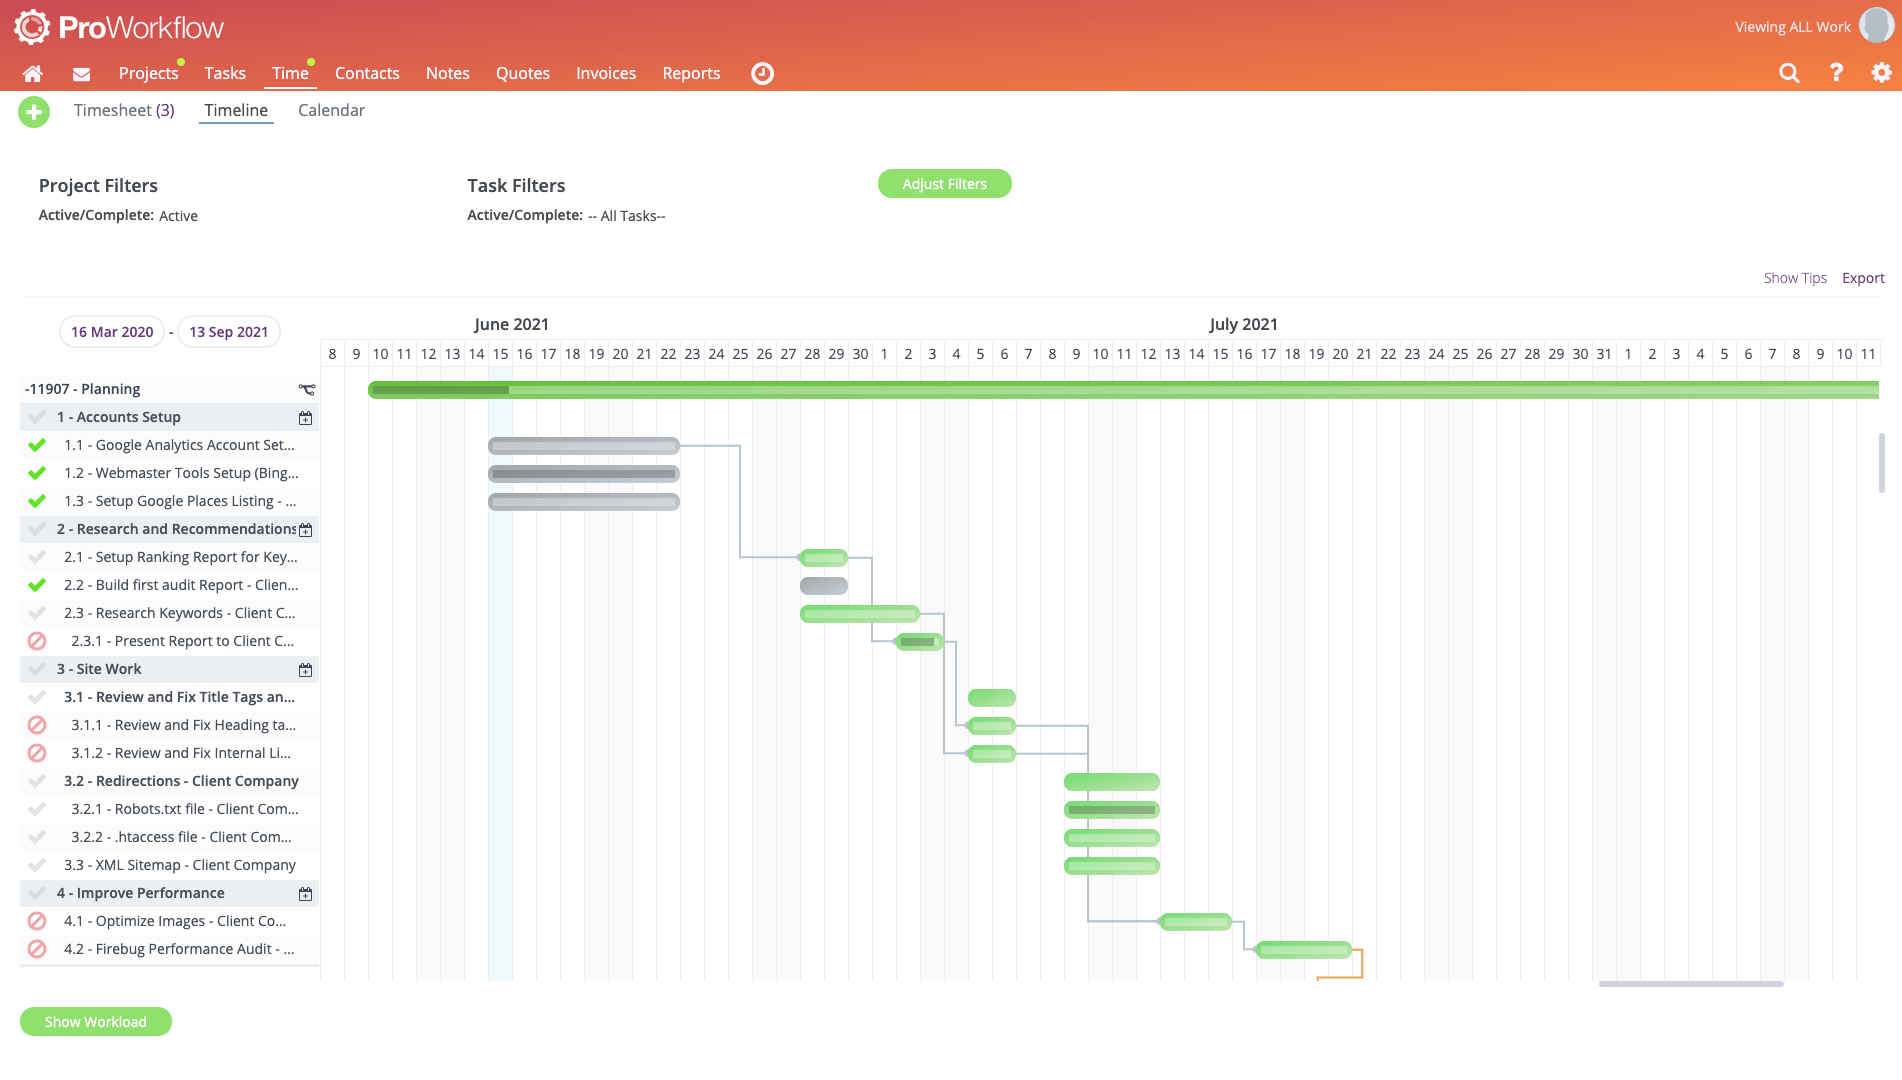Screen dimensions: 1902x1080
Task: Open the timer clock icon
Action: point(762,73)
